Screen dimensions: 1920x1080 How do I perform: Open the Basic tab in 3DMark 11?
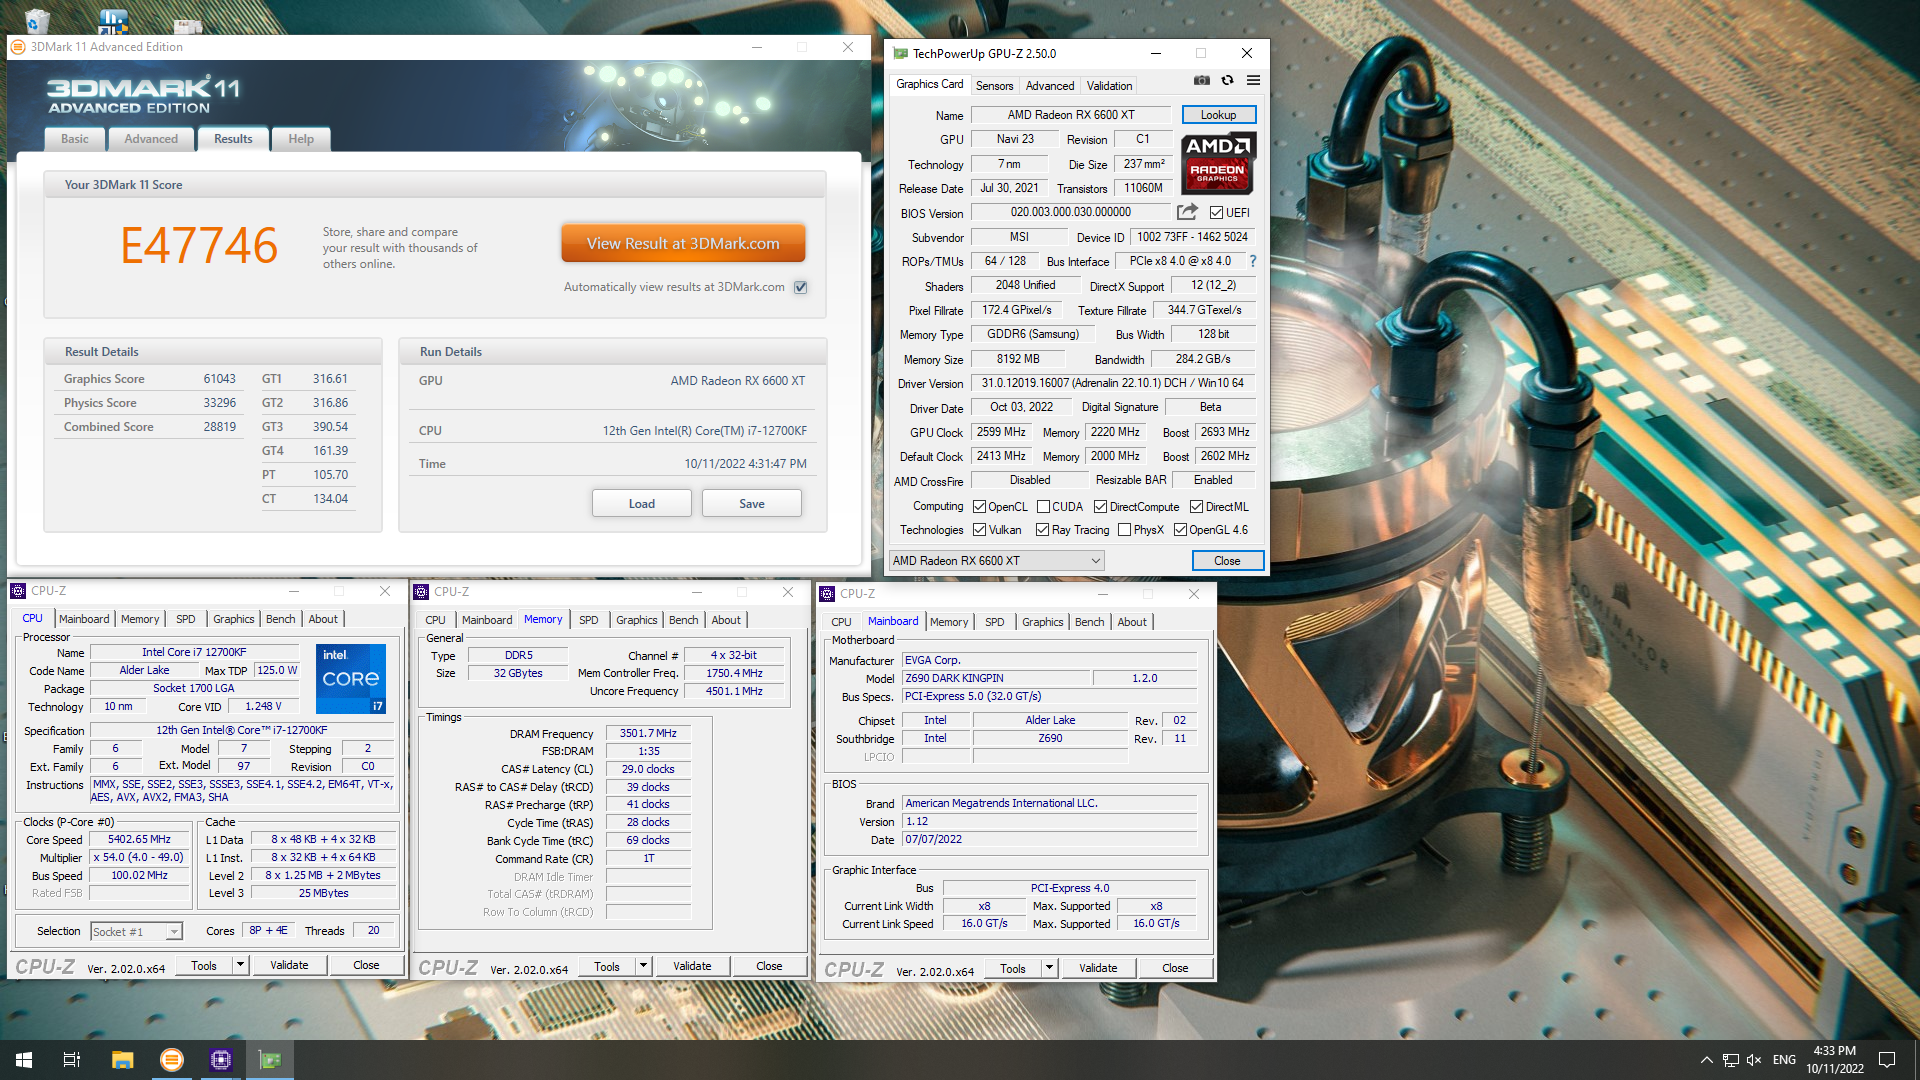click(75, 139)
